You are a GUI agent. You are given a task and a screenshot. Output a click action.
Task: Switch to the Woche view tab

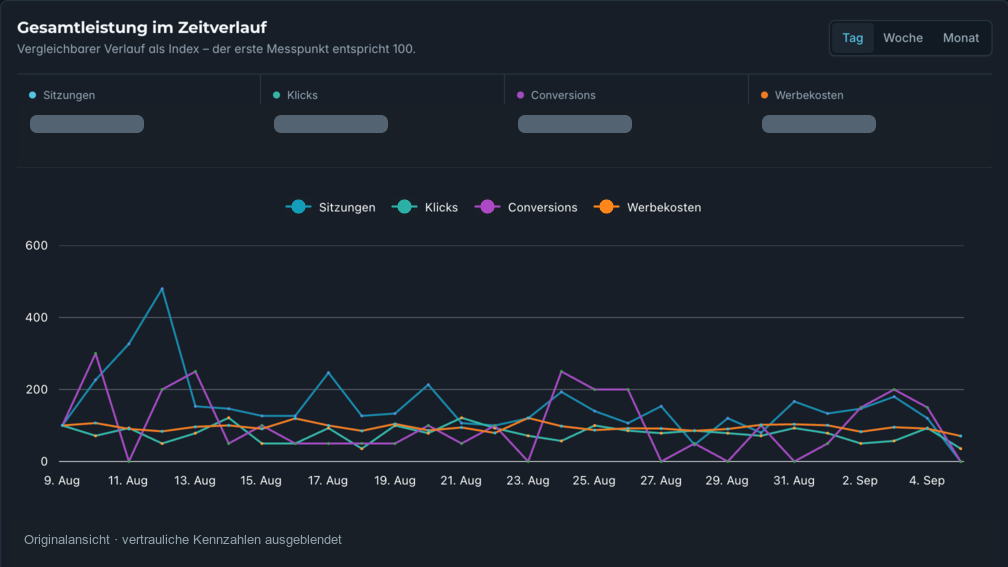[x=903, y=38]
